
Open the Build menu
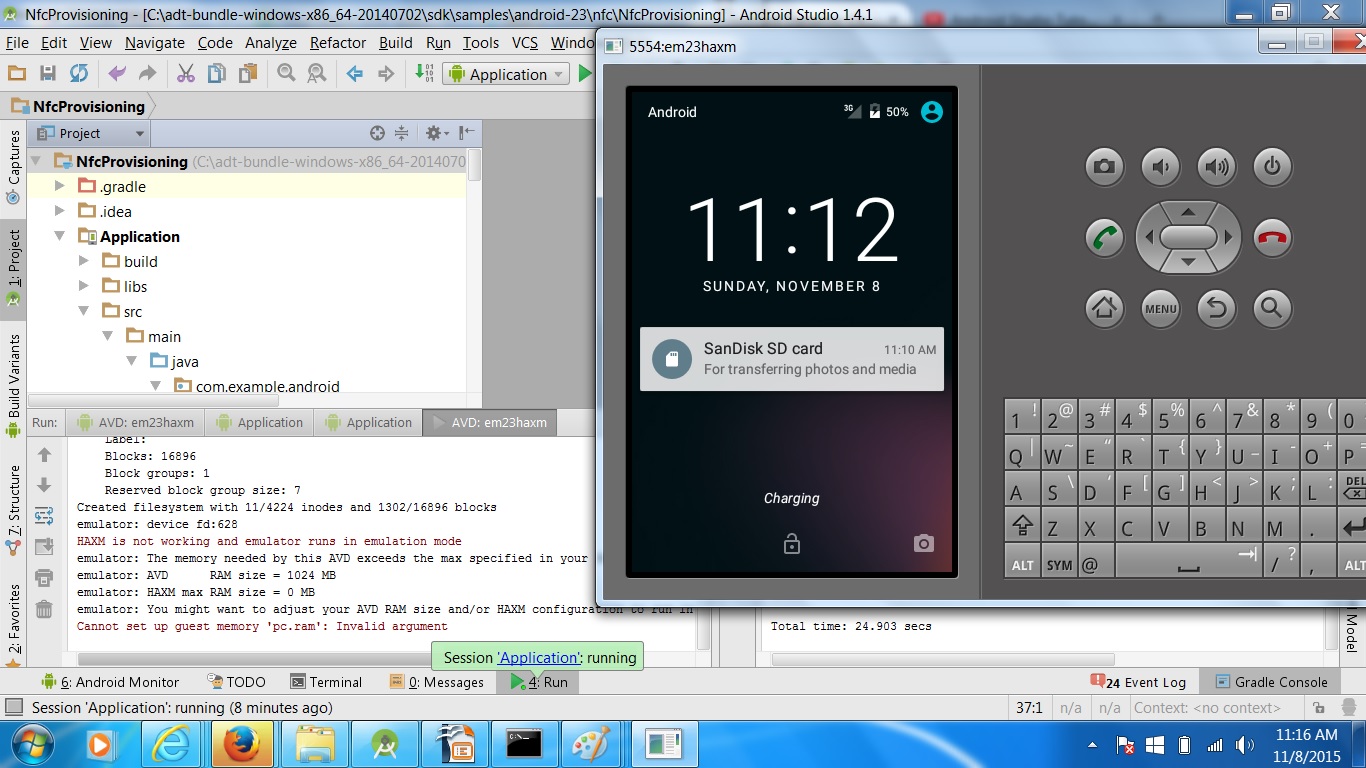click(x=396, y=43)
